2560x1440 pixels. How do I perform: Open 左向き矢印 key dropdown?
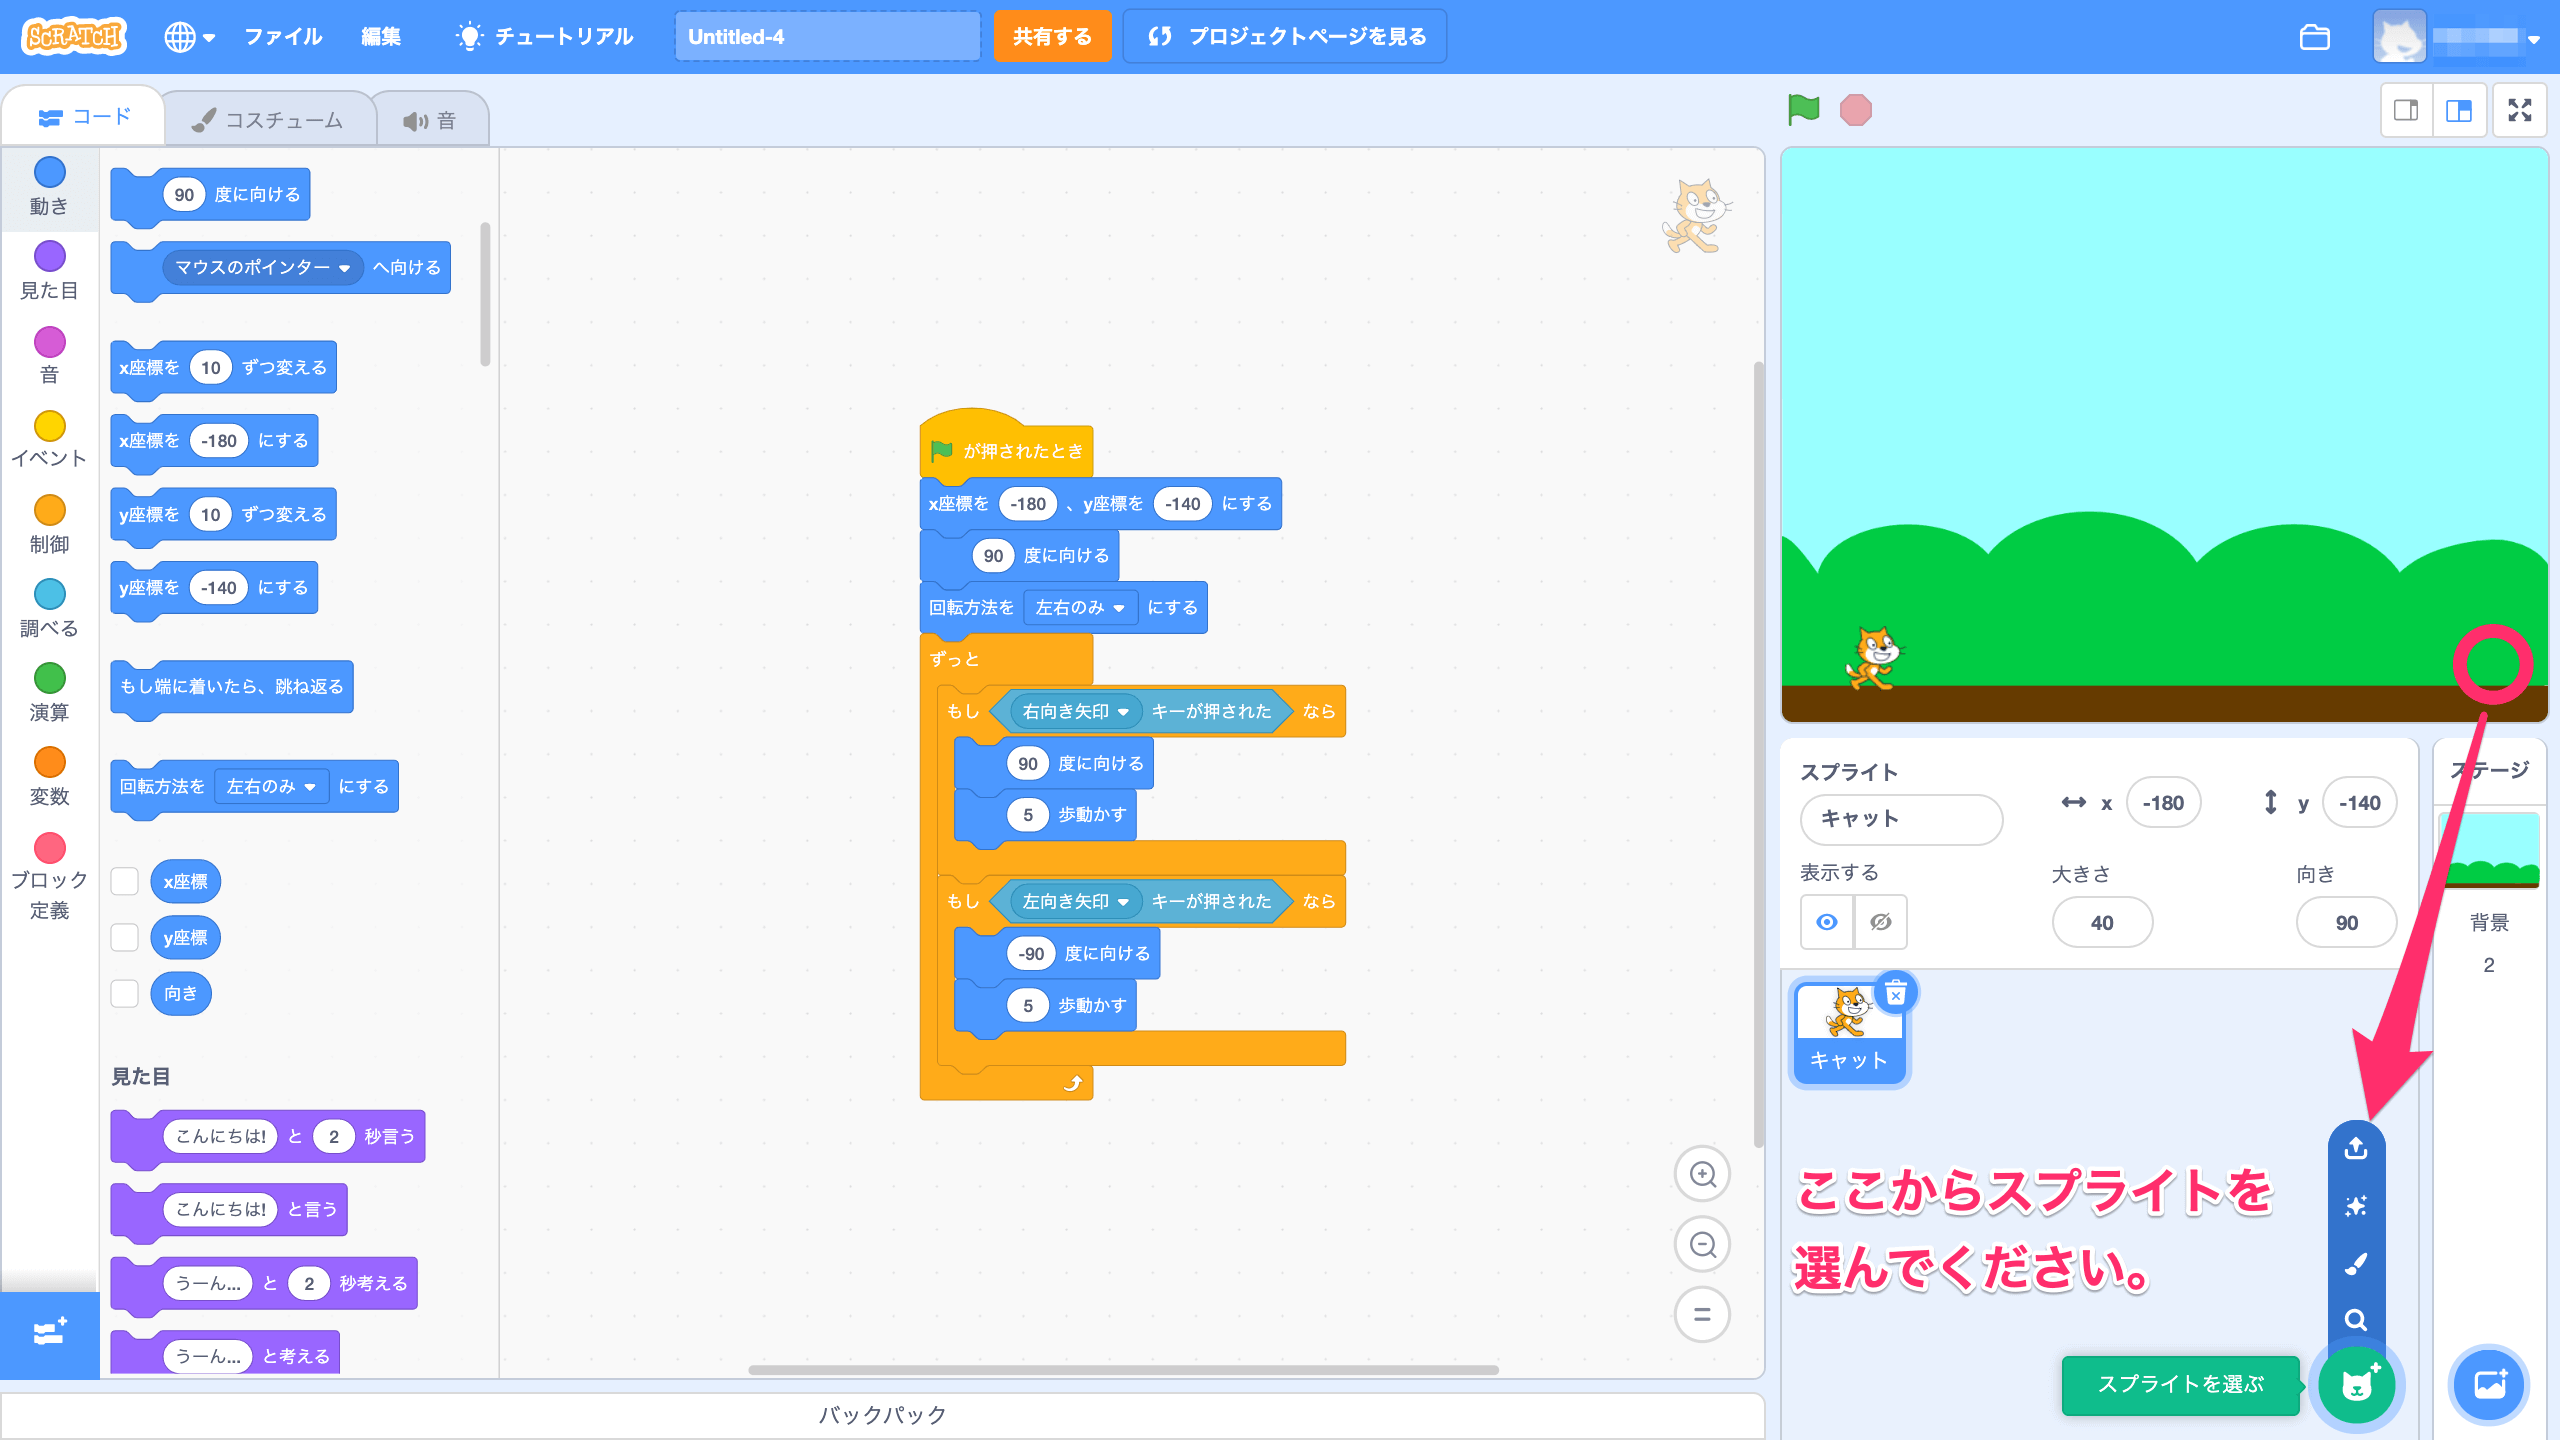click(x=1076, y=902)
